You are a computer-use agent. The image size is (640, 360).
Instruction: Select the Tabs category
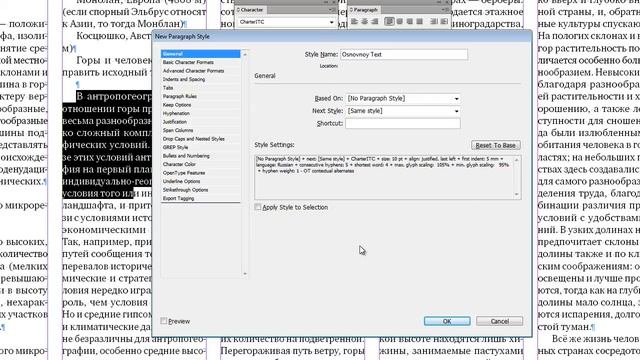point(200,88)
